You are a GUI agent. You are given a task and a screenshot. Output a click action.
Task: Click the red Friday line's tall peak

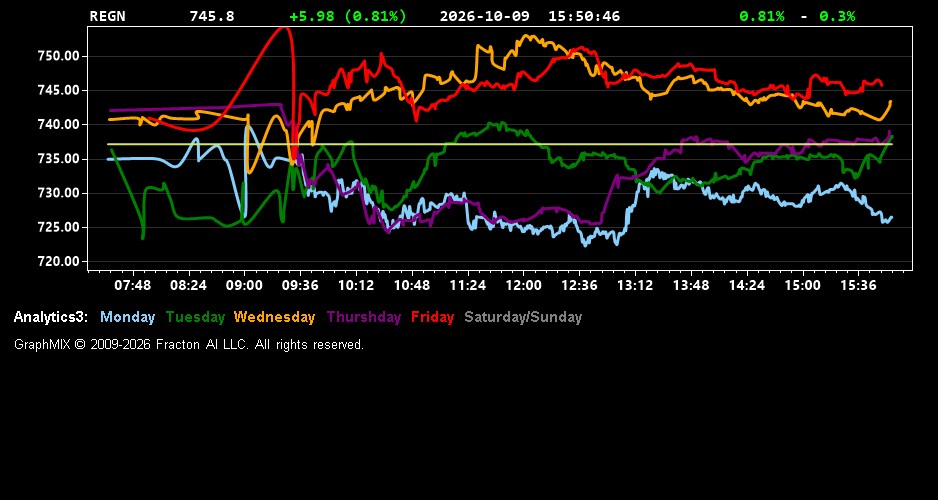tap(282, 29)
